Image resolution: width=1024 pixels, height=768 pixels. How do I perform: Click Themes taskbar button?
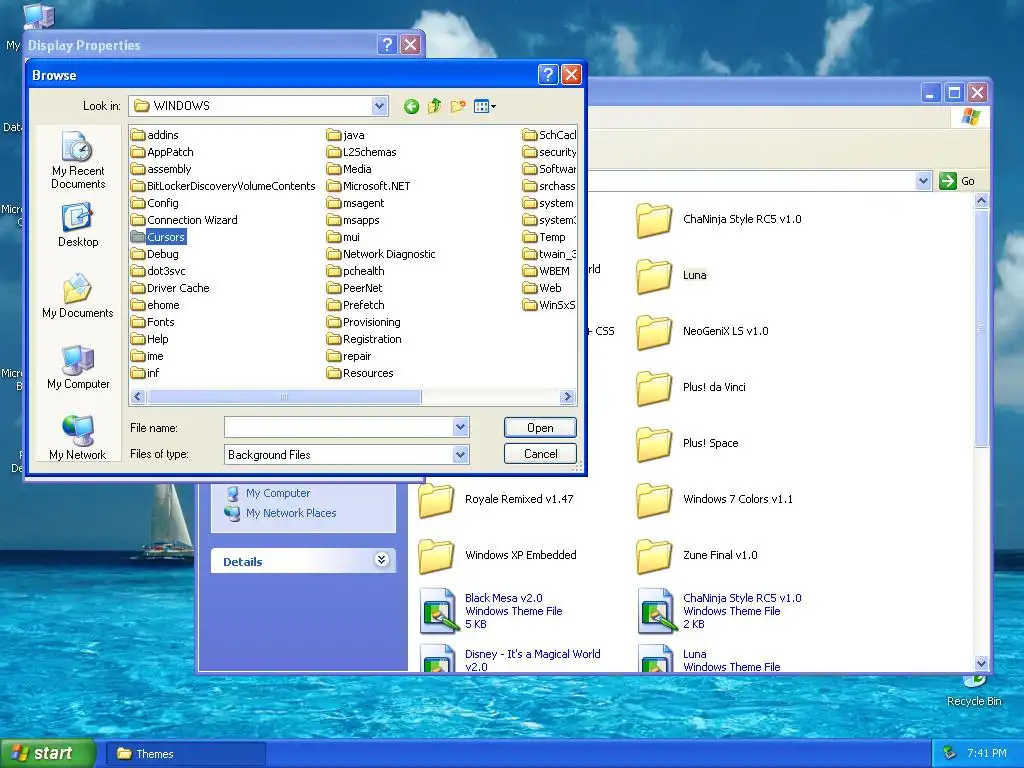(186, 754)
